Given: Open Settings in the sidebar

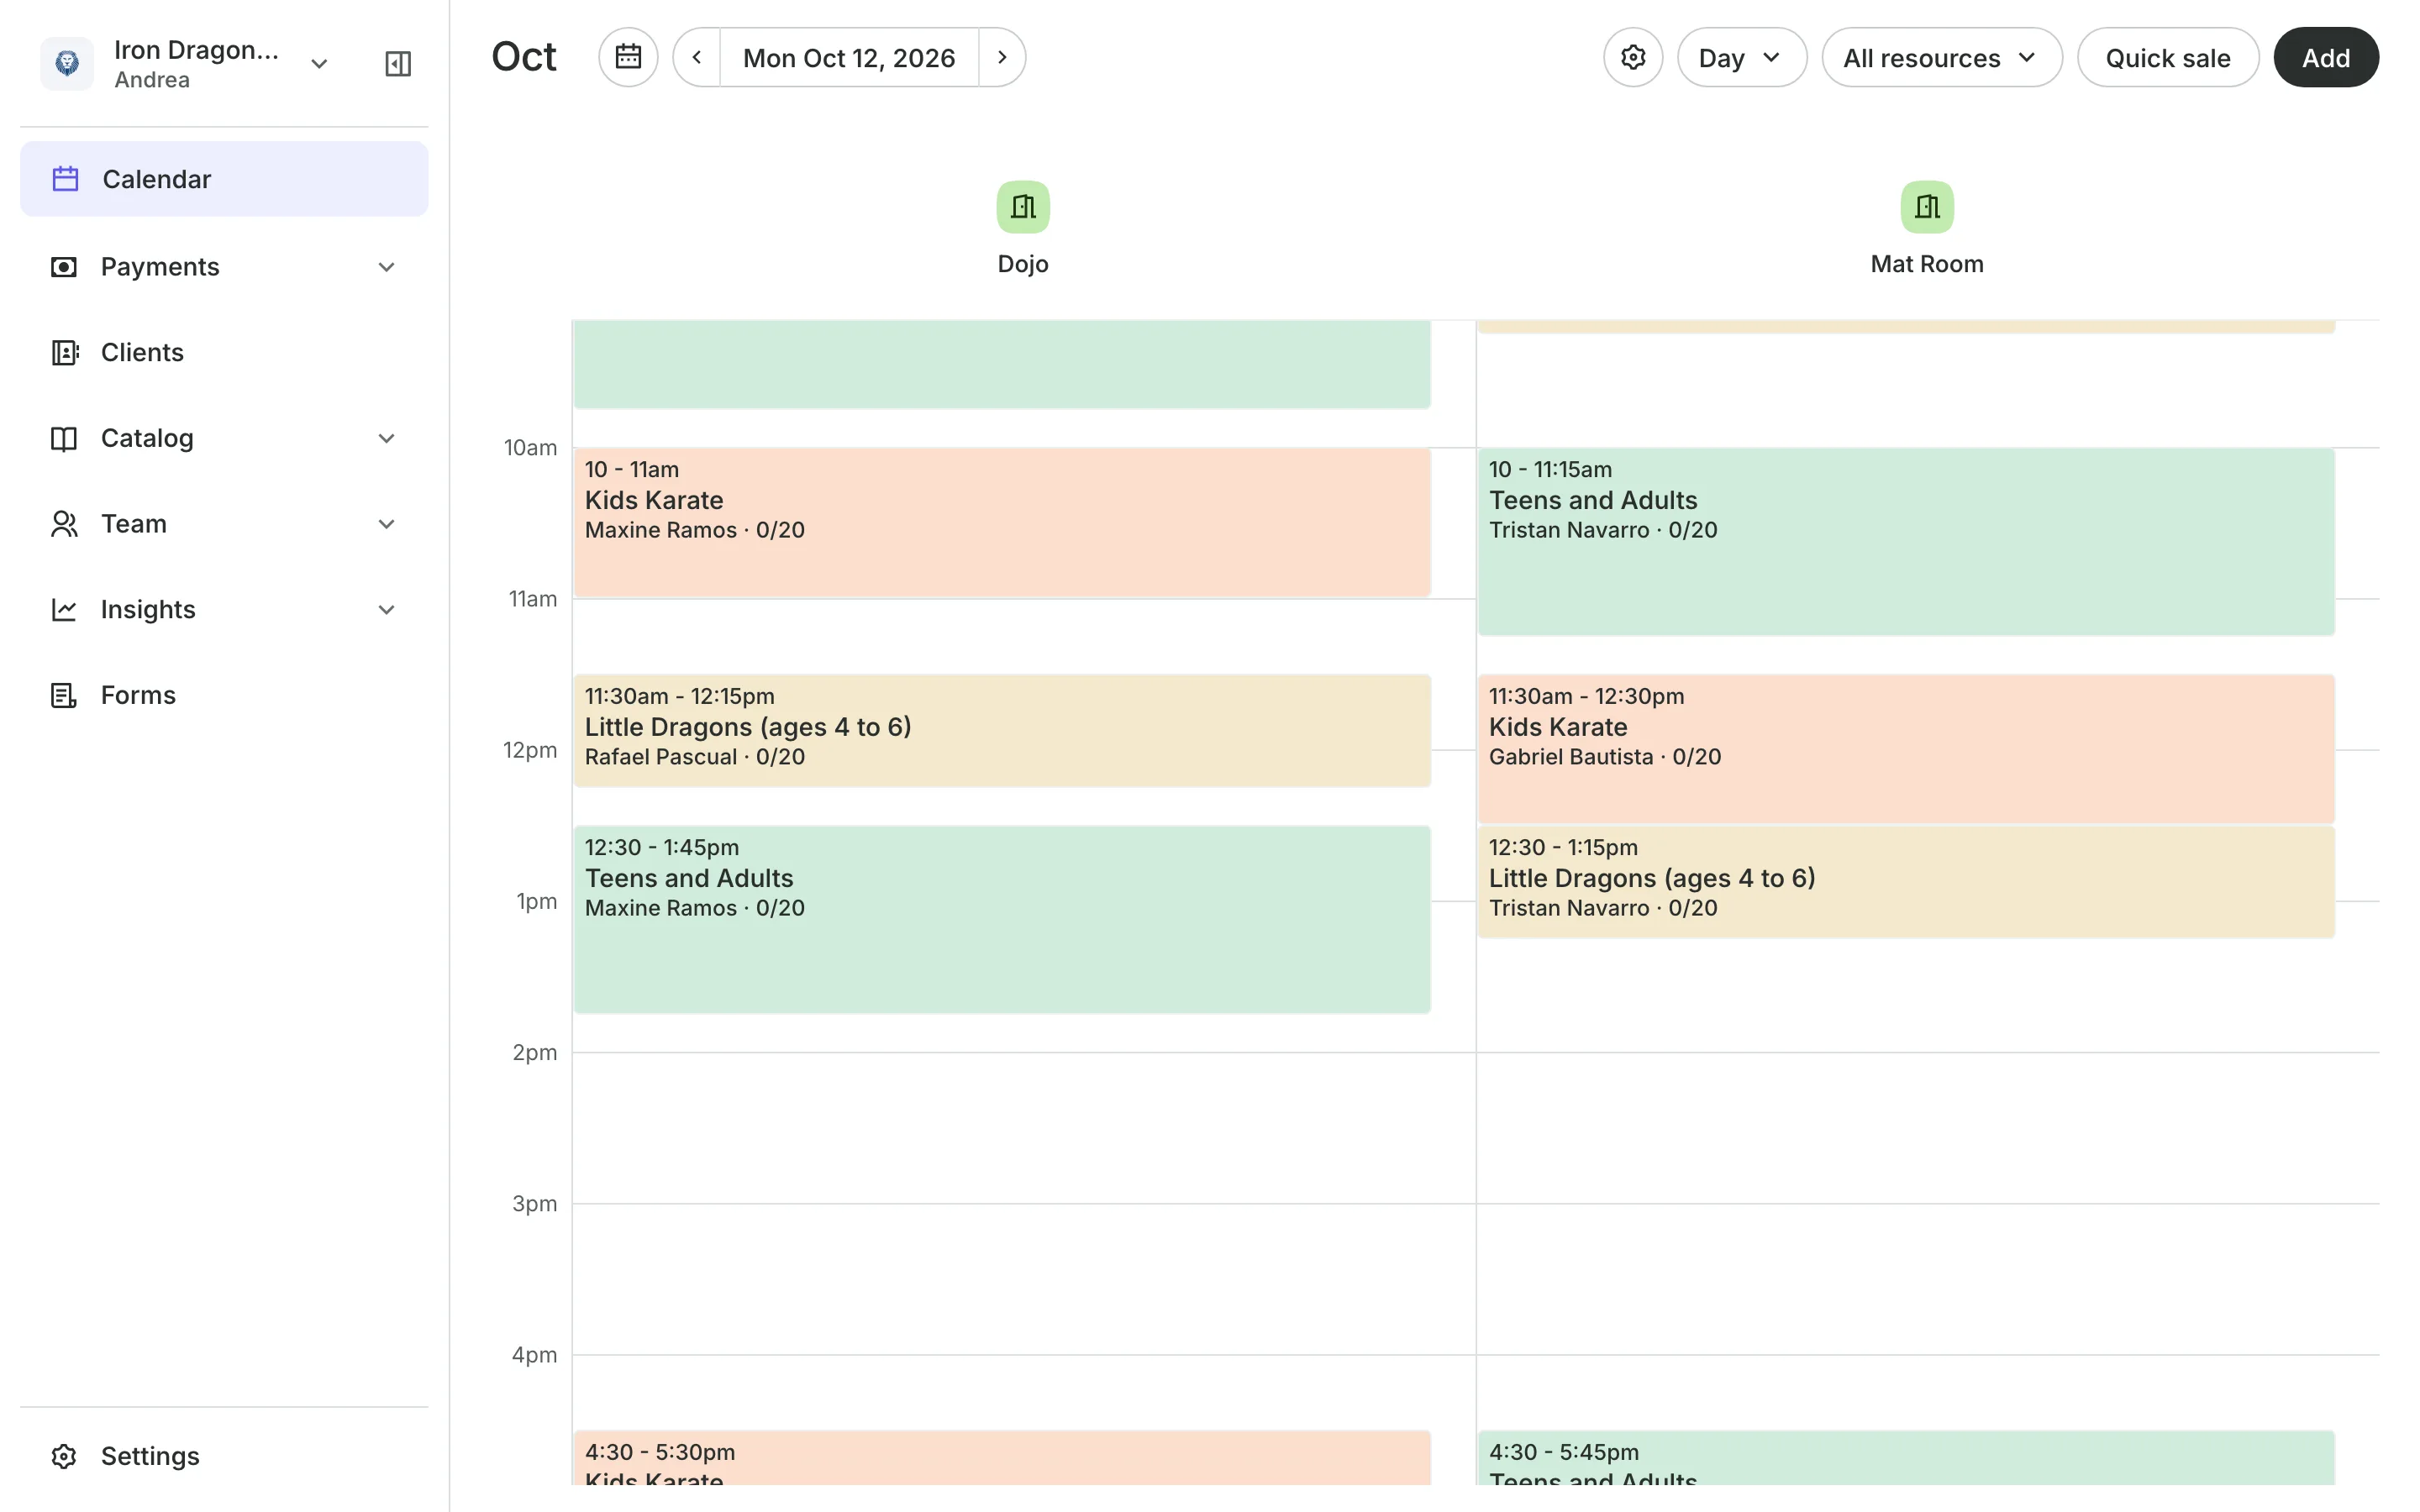Looking at the screenshot, I should 224,1456.
